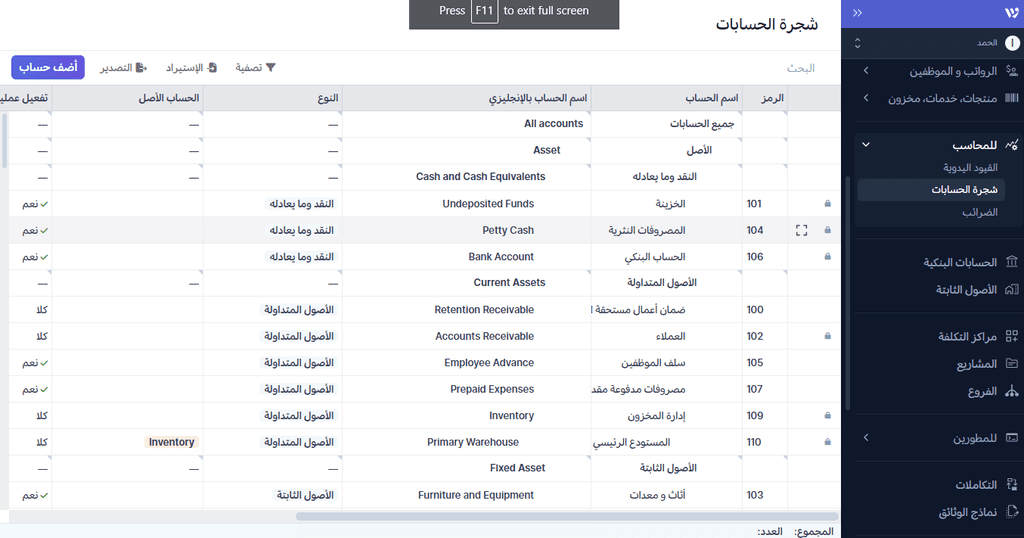Image resolution: width=1024 pixels, height=538 pixels.
Task: Open the Import (الإستيراد) option
Action: [x=191, y=67]
